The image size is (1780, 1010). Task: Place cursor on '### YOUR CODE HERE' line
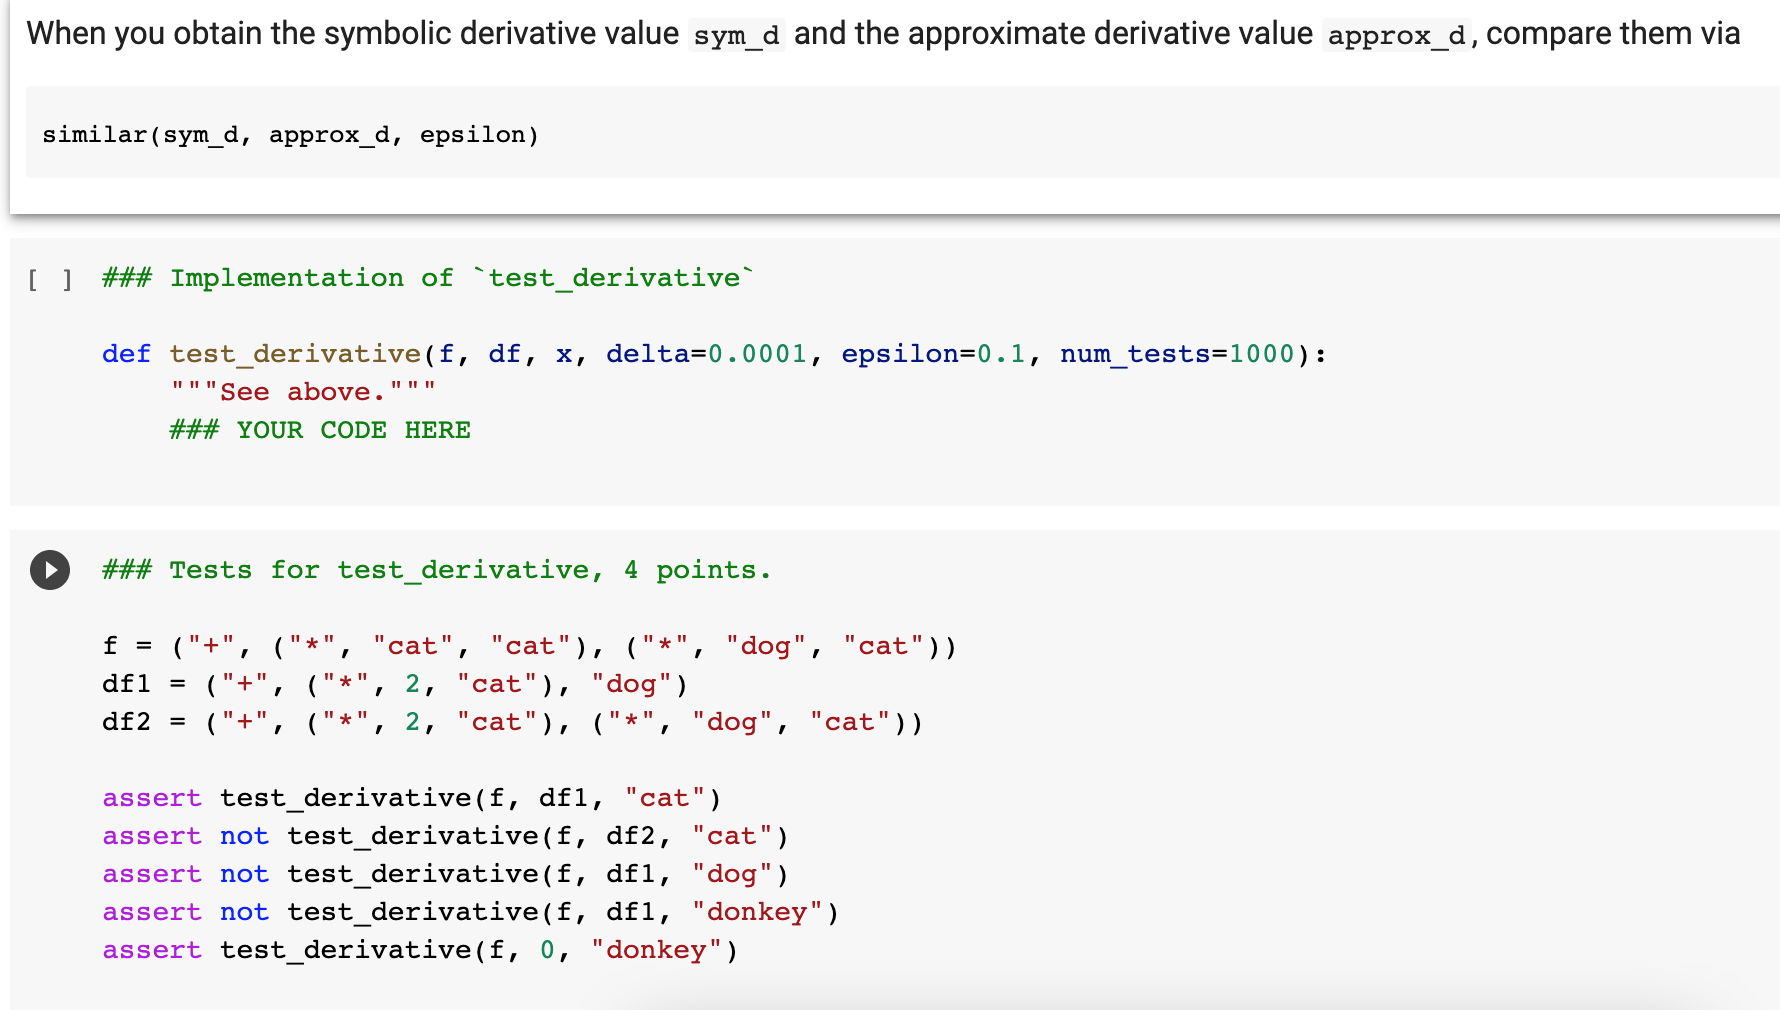click(x=320, y=430)
